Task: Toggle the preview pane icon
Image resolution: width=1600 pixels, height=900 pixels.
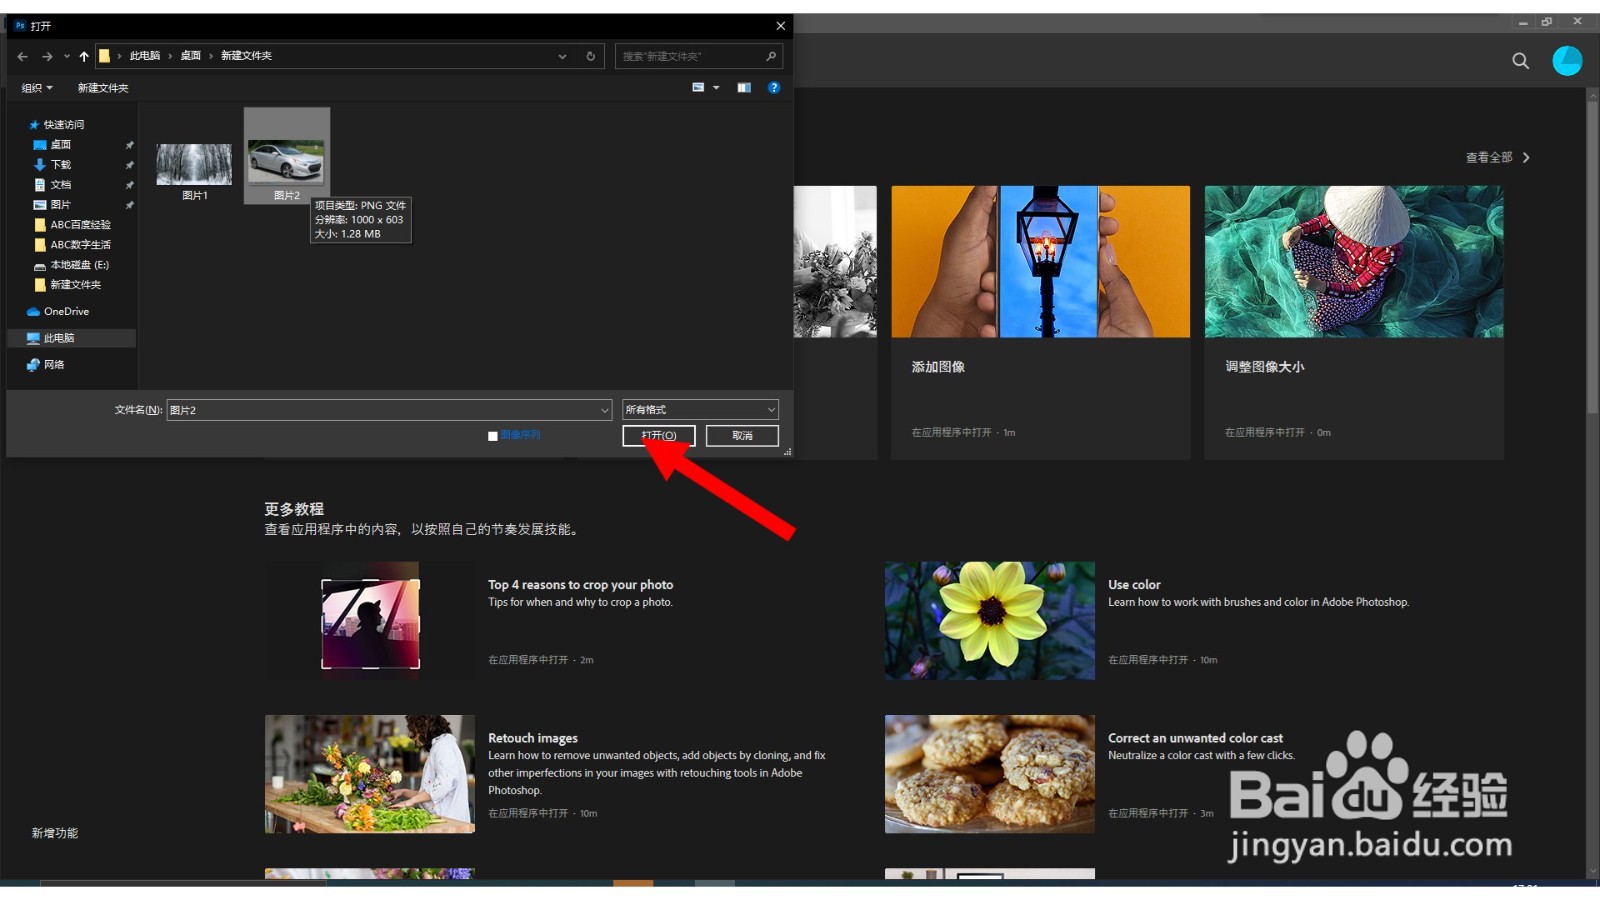Action: click(x=744, y=88)
